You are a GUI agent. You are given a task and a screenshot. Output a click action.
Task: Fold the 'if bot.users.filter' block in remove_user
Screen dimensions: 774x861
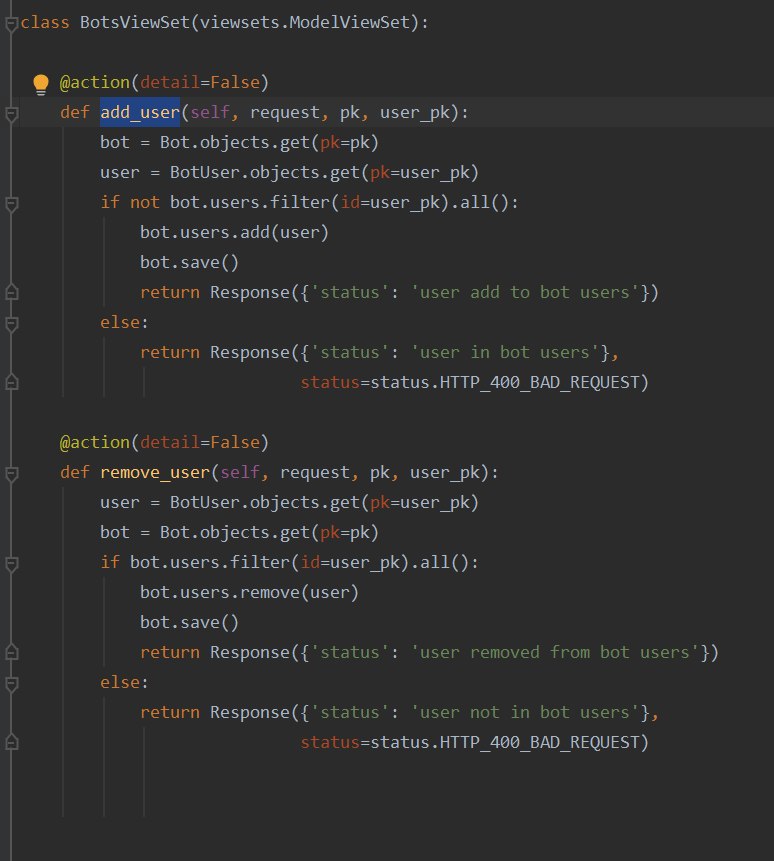11,563
